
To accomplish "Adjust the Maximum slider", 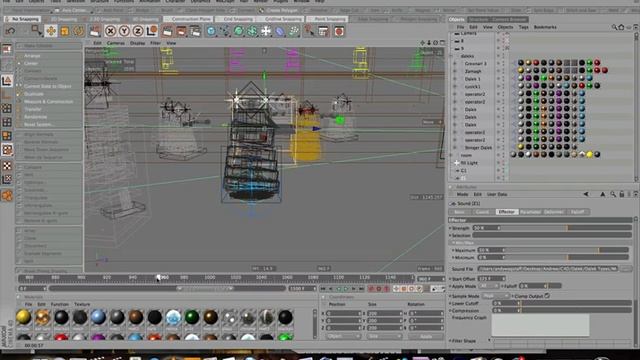I will click(567, 250).
